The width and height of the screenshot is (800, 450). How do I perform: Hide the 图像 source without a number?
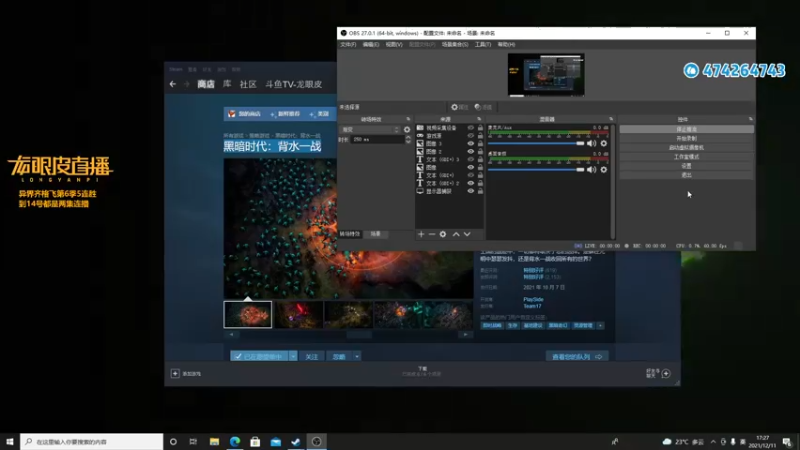(470, 167)
